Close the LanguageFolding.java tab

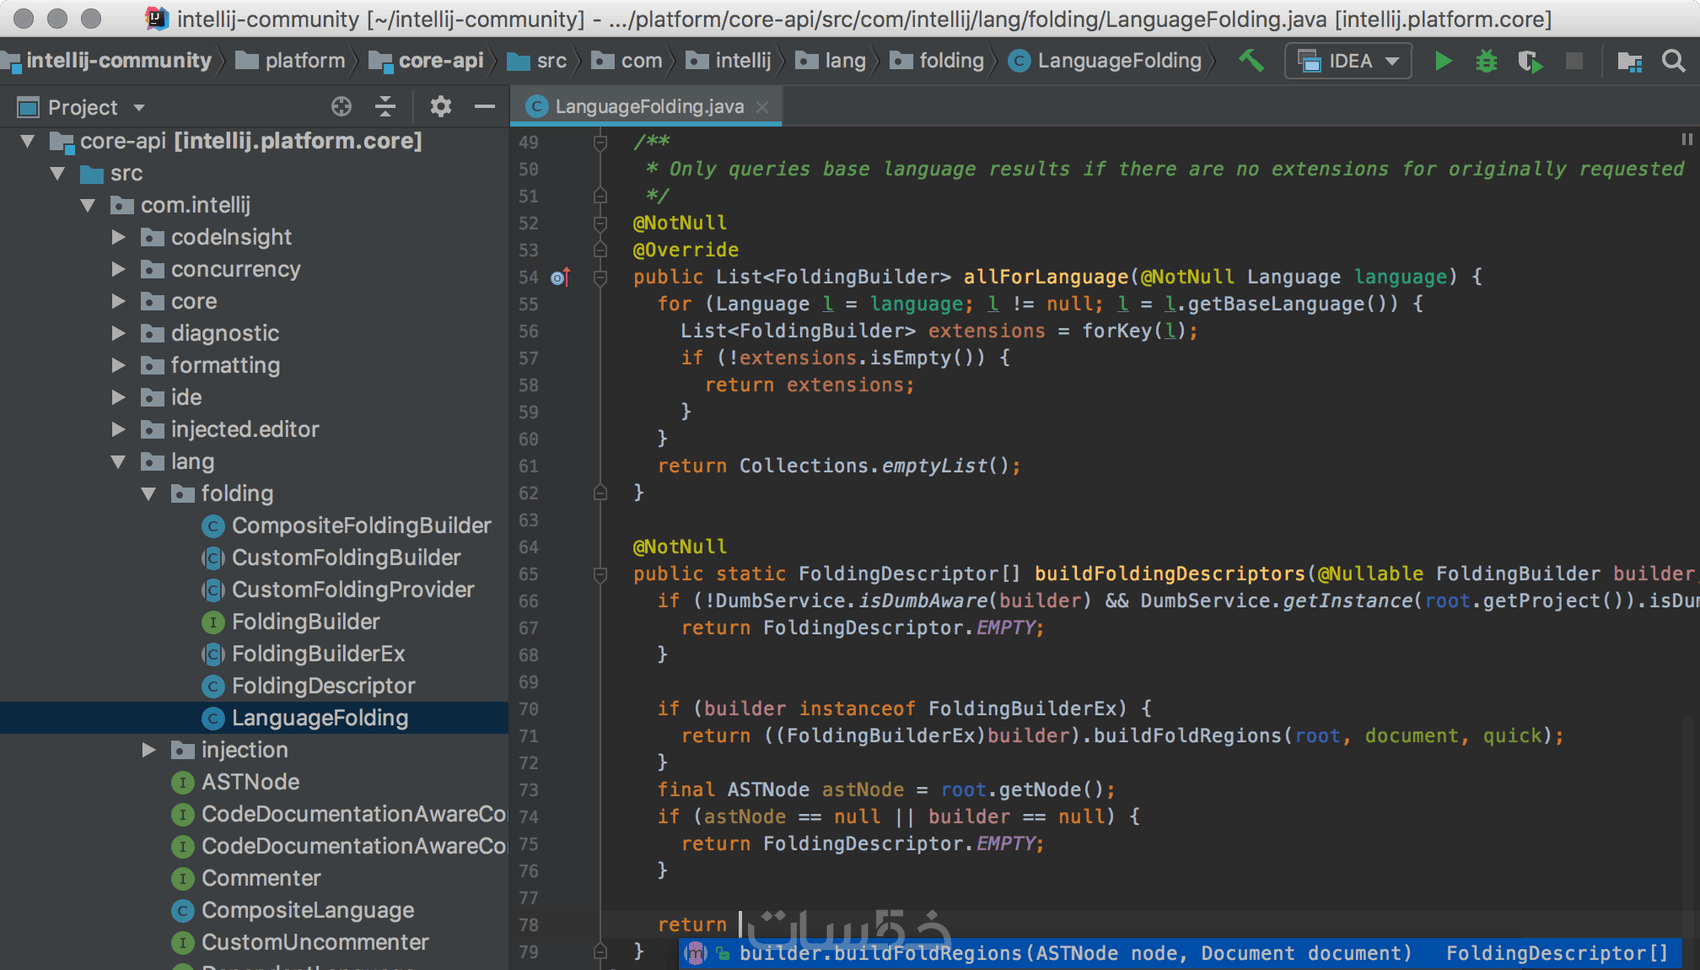pyautogui.click(x=763, y=106)
